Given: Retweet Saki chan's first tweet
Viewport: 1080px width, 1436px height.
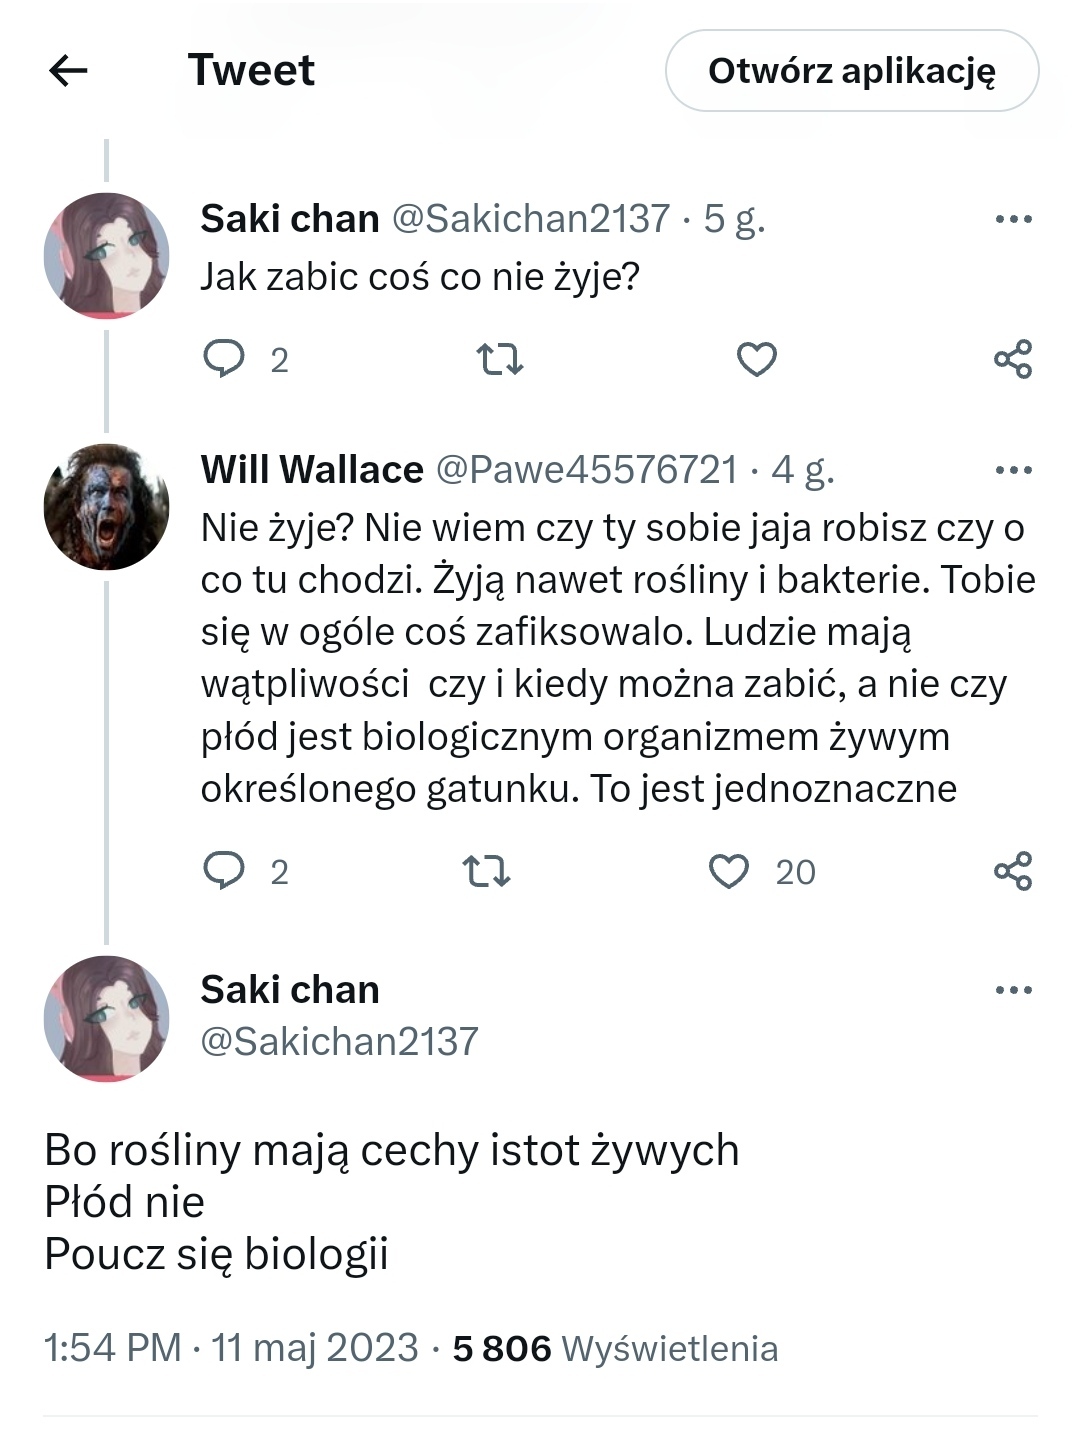Looking at the screenshot, I should (x=499, y=358).
